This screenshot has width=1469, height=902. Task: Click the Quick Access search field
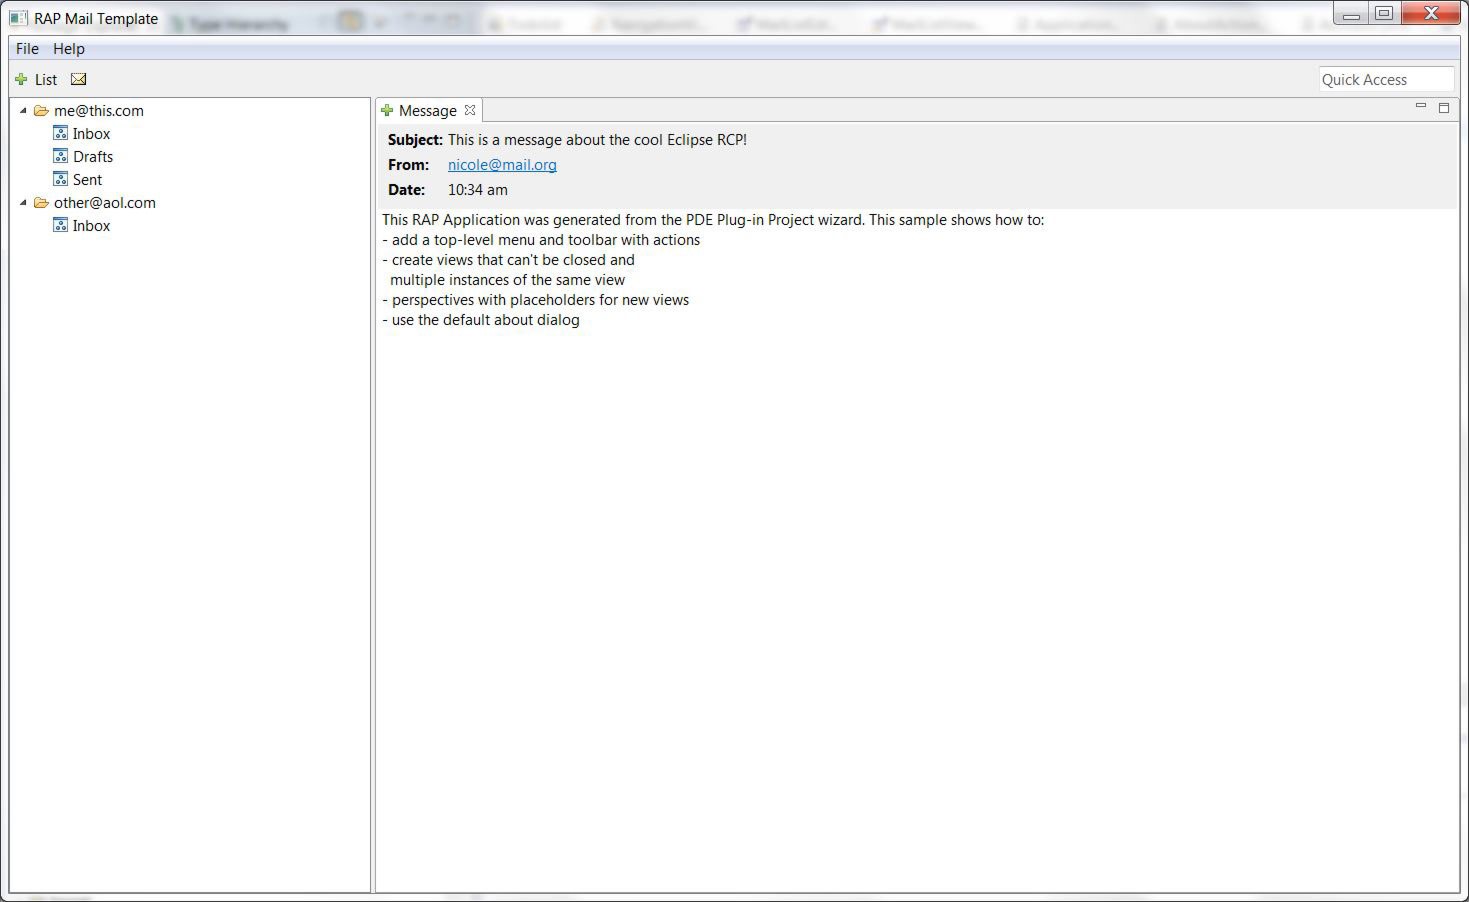click(1384, 80)
